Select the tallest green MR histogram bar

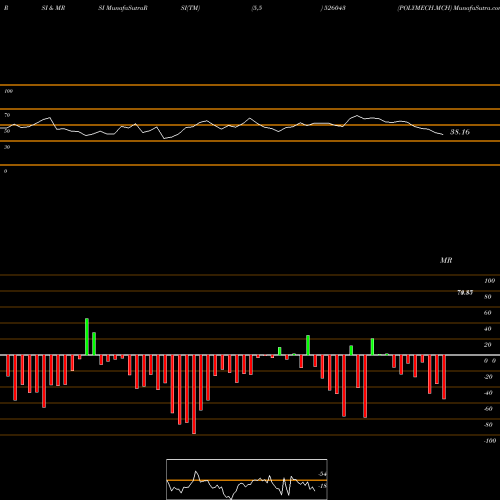[87, 337]
